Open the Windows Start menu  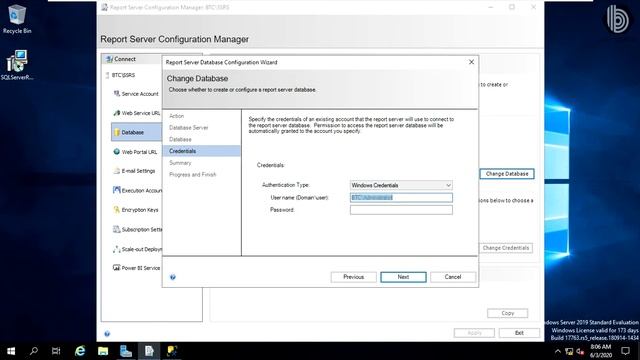pos(11,351)
